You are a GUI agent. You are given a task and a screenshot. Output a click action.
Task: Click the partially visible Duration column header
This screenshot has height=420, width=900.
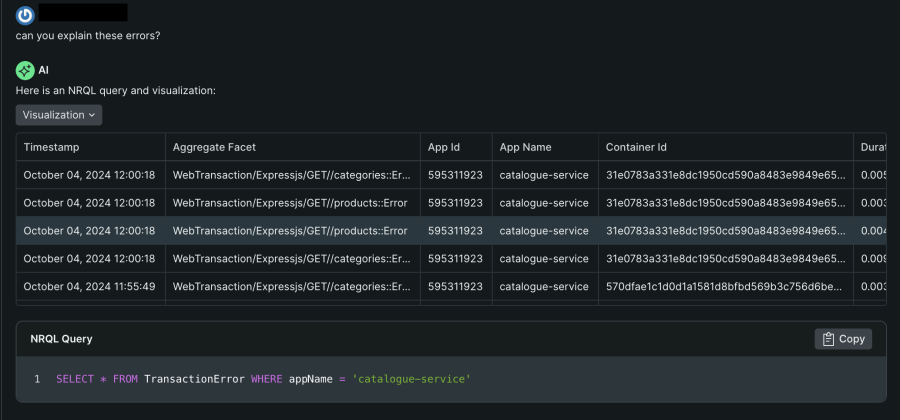(871, 147)
